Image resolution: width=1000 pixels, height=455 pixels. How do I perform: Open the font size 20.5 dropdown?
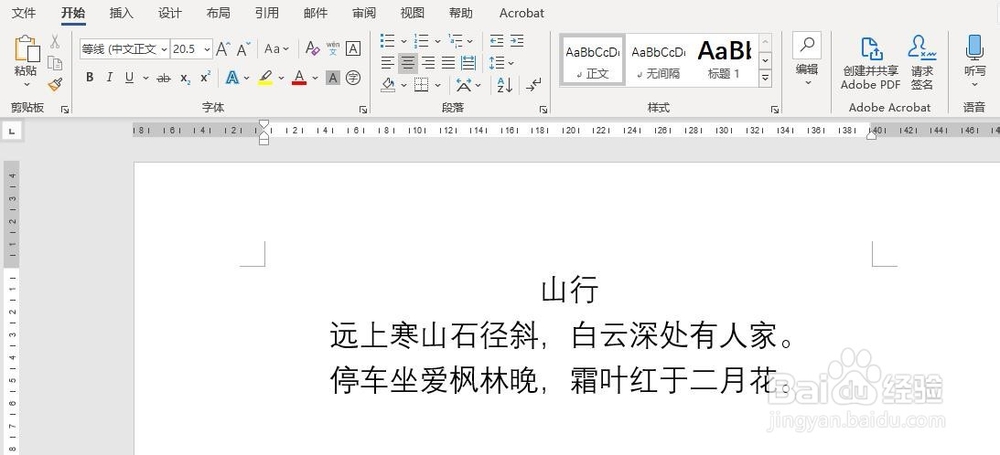[x=207, y=49]
